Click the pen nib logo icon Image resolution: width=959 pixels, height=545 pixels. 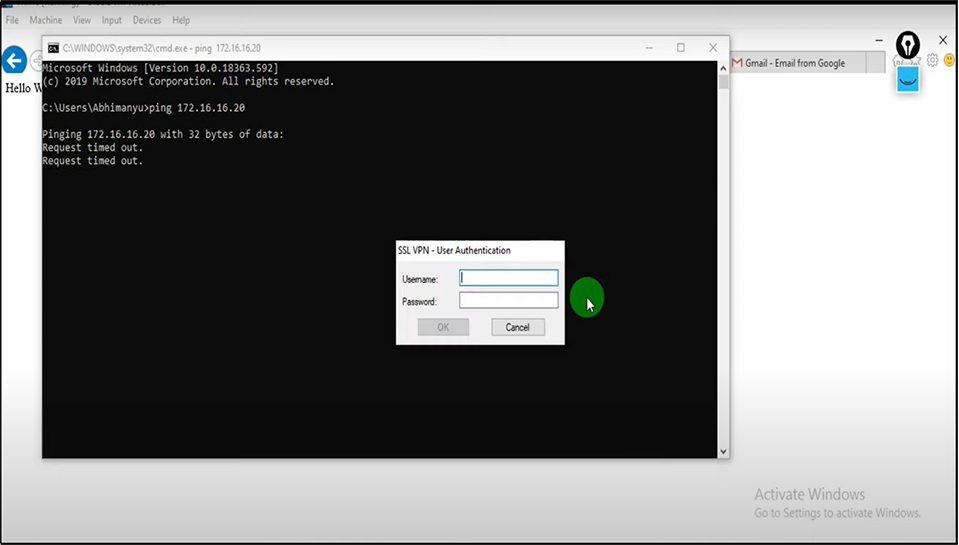[907, 44]
